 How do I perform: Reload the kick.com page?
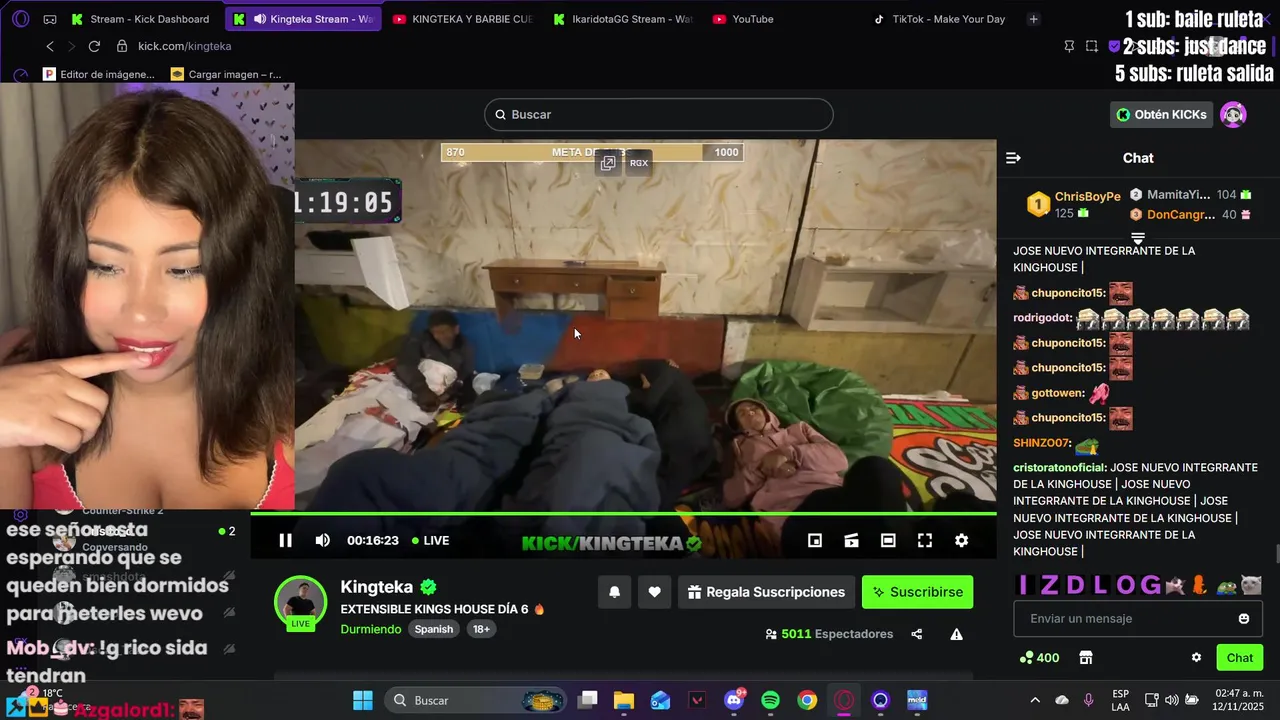tap(94, 46)
